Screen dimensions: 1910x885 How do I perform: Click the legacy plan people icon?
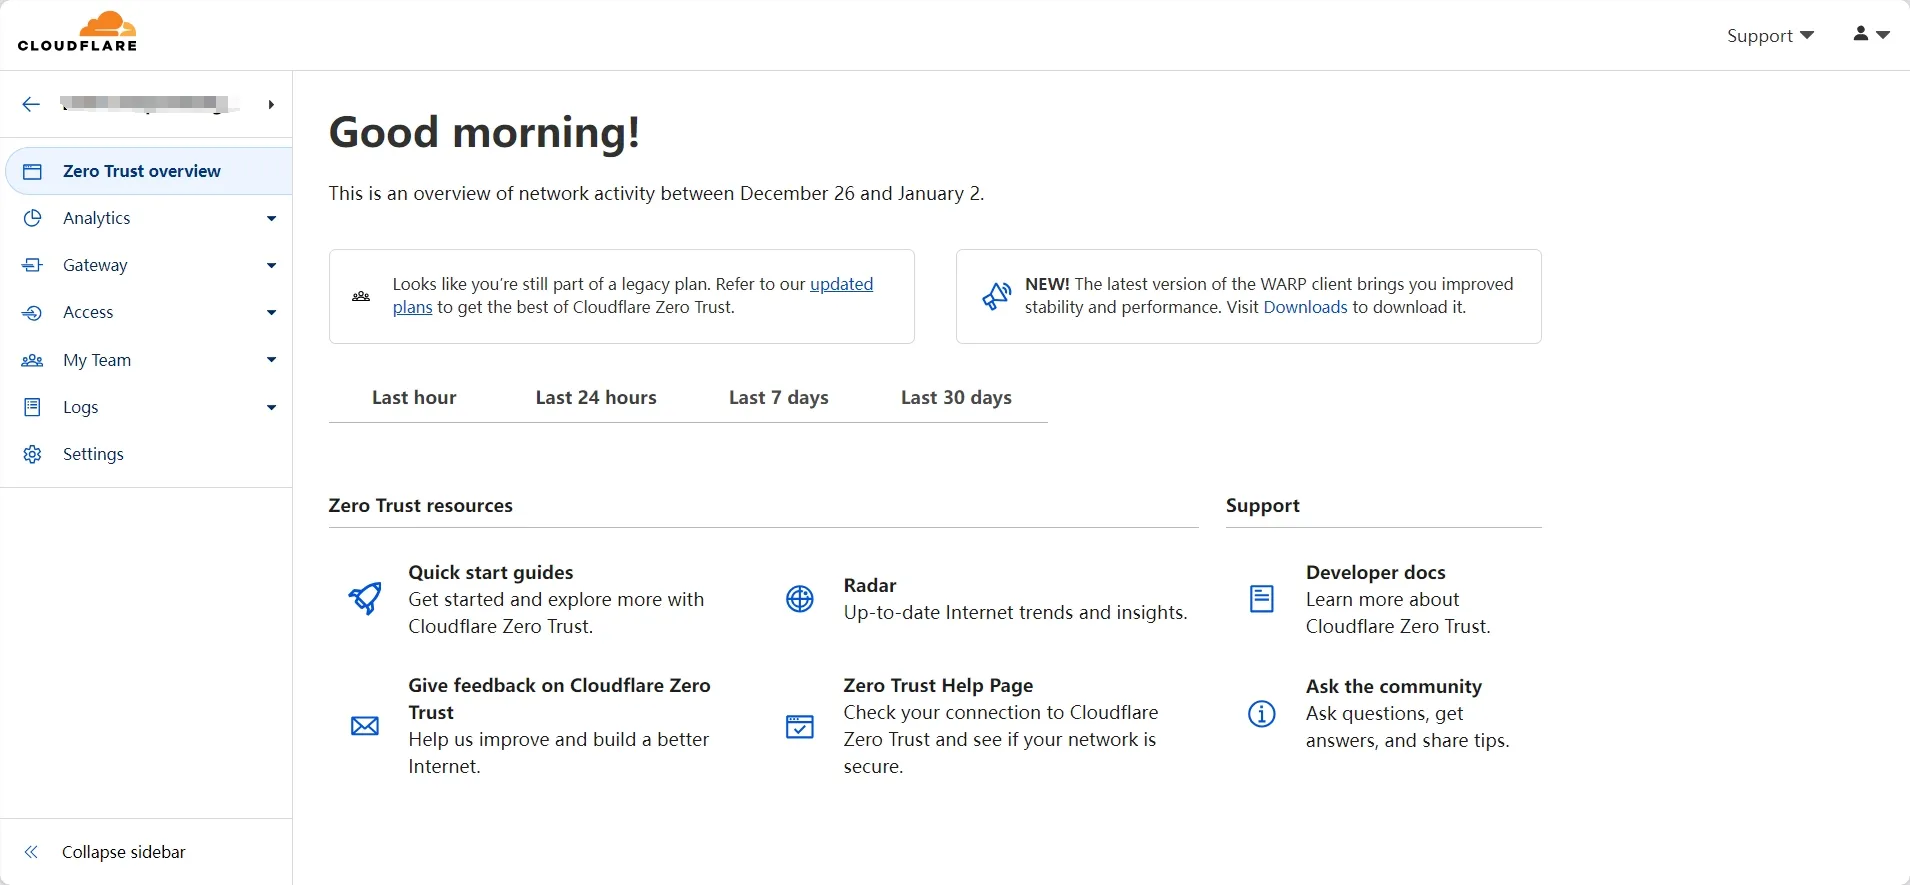[x=361, y=296]
